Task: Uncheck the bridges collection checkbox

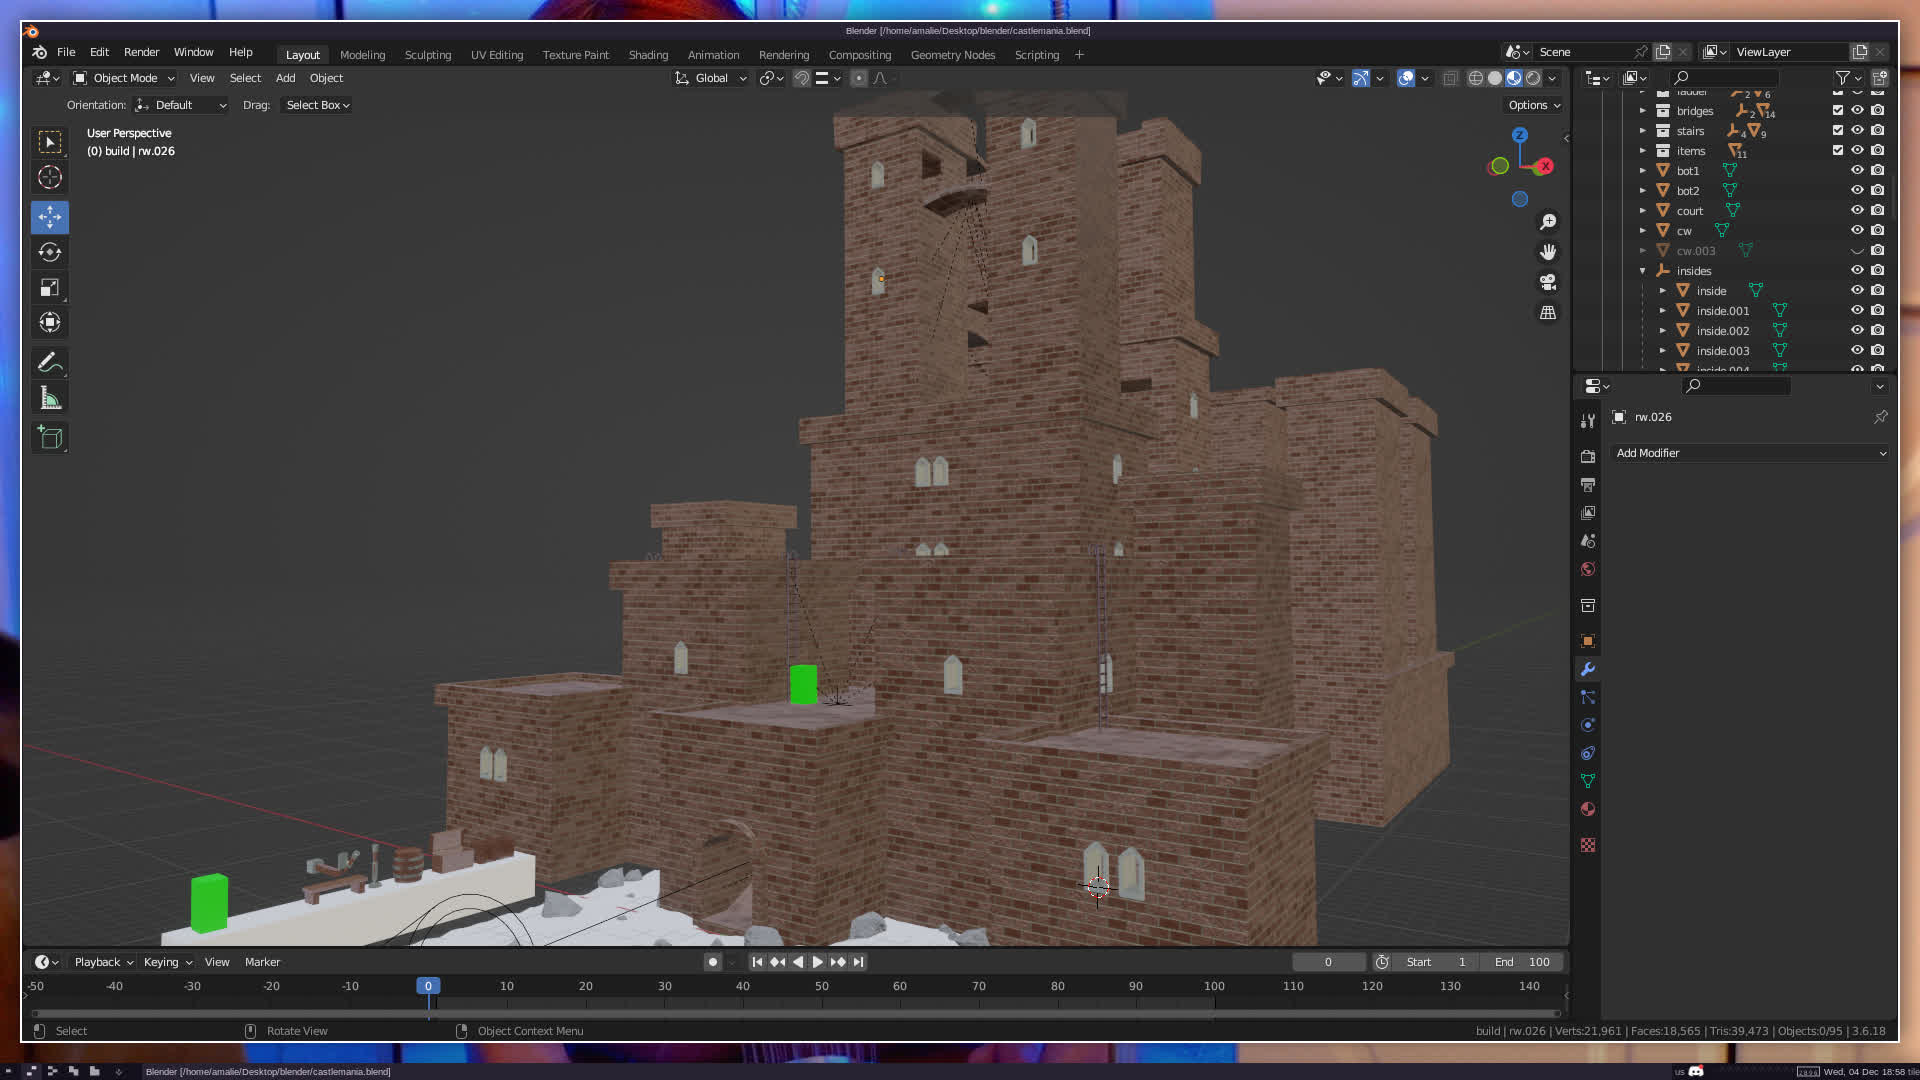Action: [1837, 110]
